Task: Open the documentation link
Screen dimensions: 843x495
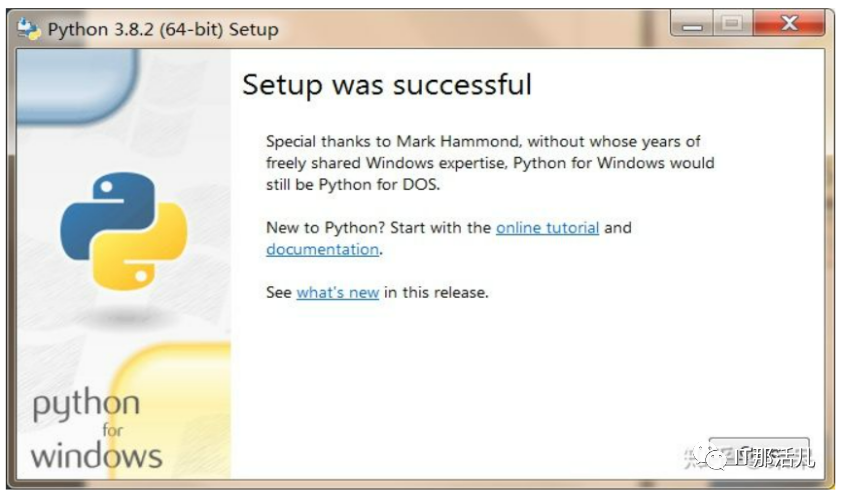Action: [322, 250]
